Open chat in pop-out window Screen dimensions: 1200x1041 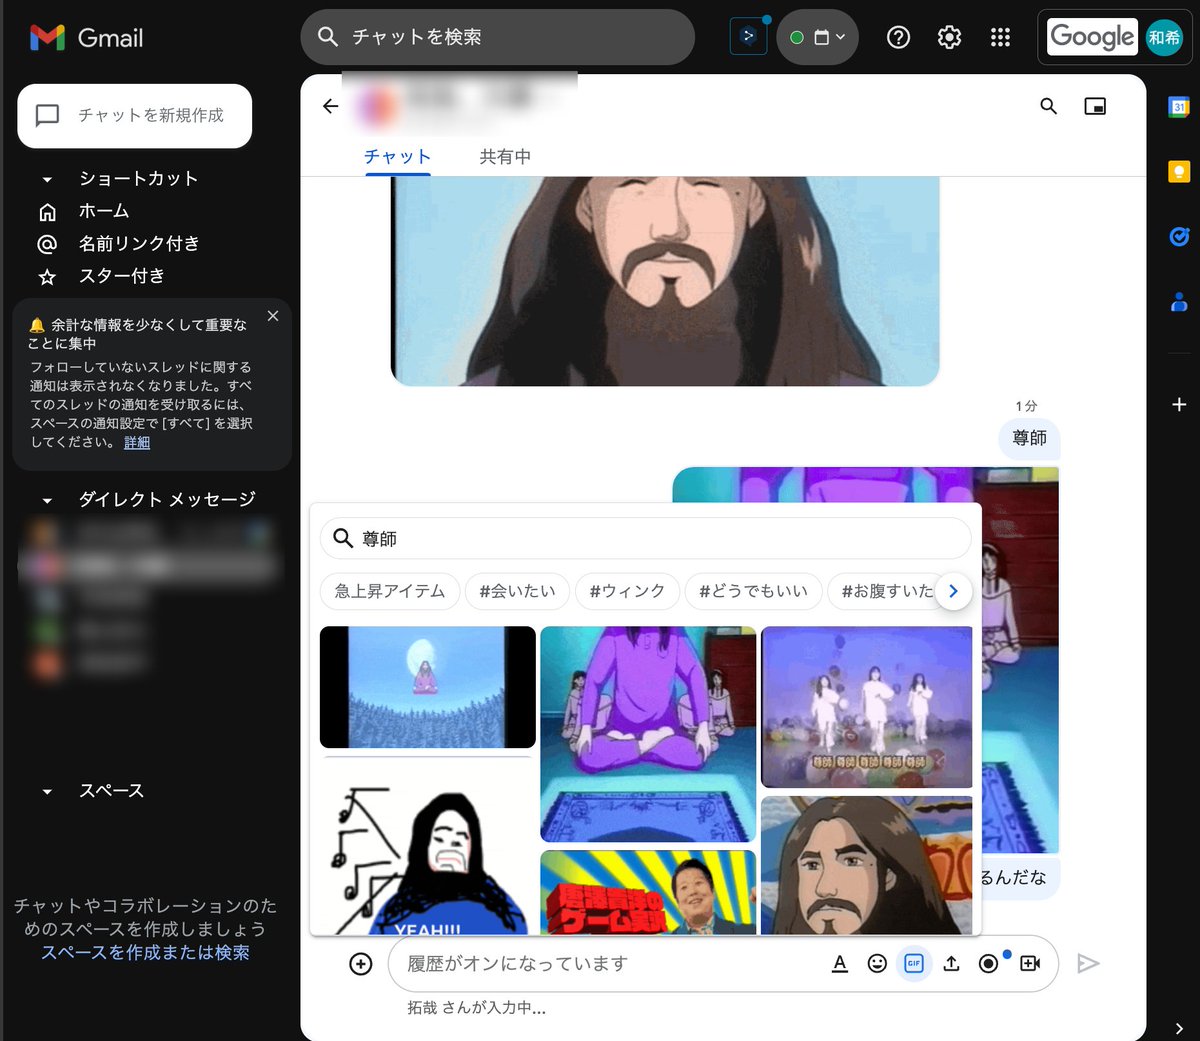point(1095,106)
